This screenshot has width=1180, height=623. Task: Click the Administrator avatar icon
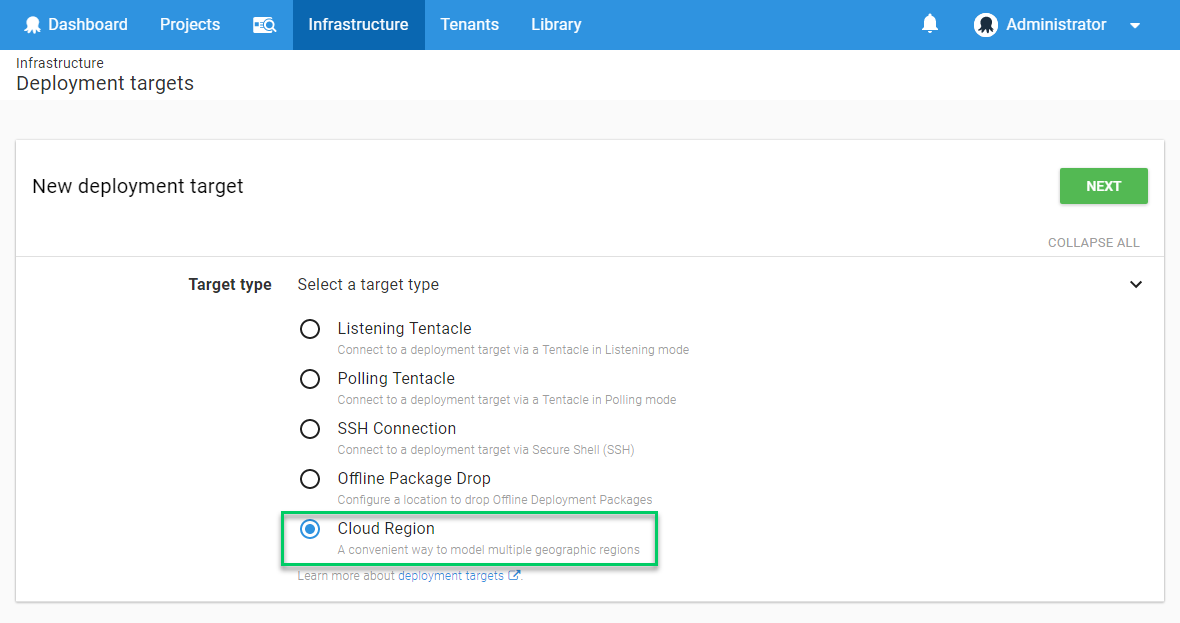[x=986, y=25]
